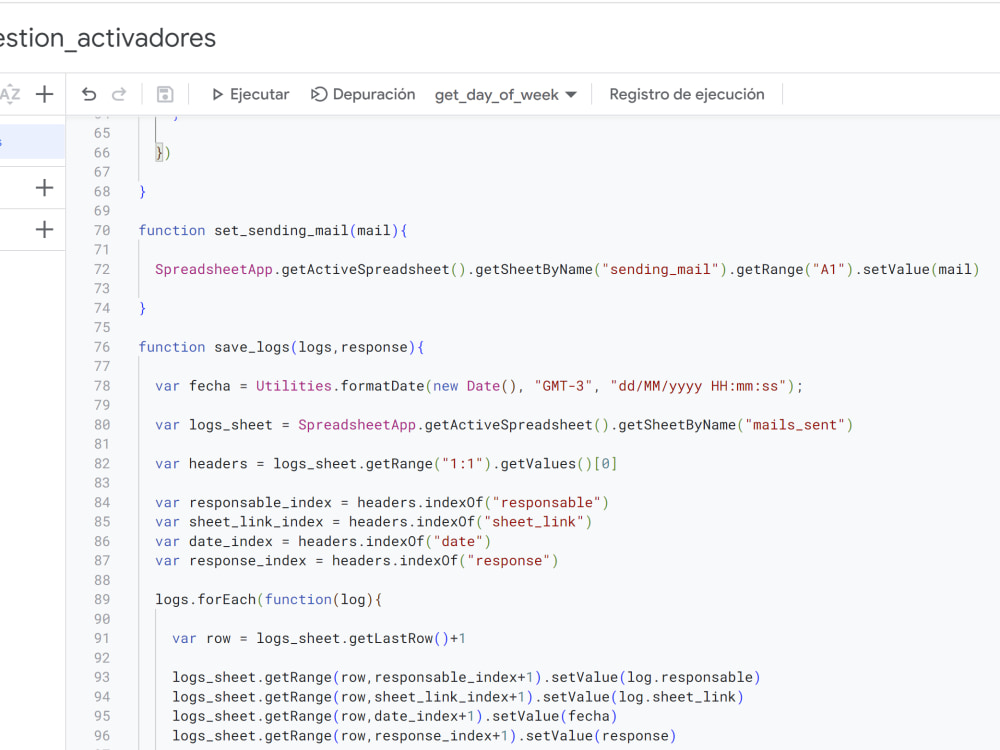
Task: Click setValue(response) on line 96
Action: (x=601, y=736)
